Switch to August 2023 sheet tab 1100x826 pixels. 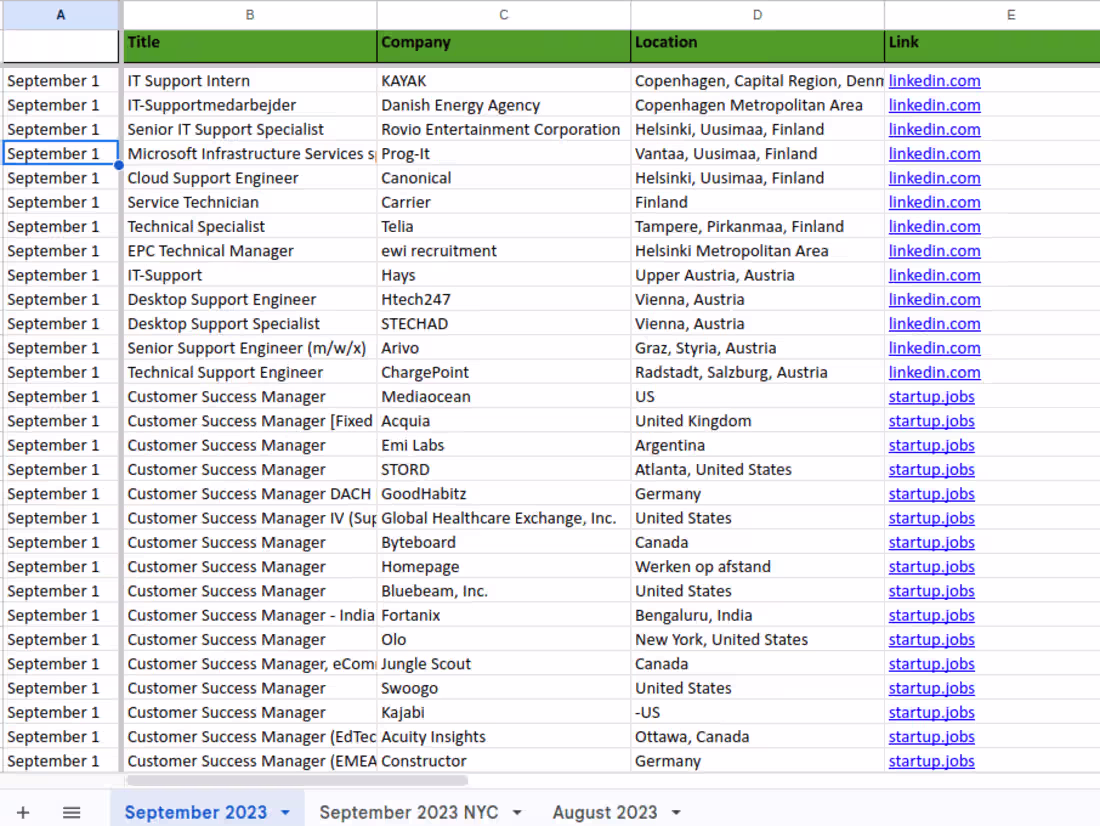[605, 813]
